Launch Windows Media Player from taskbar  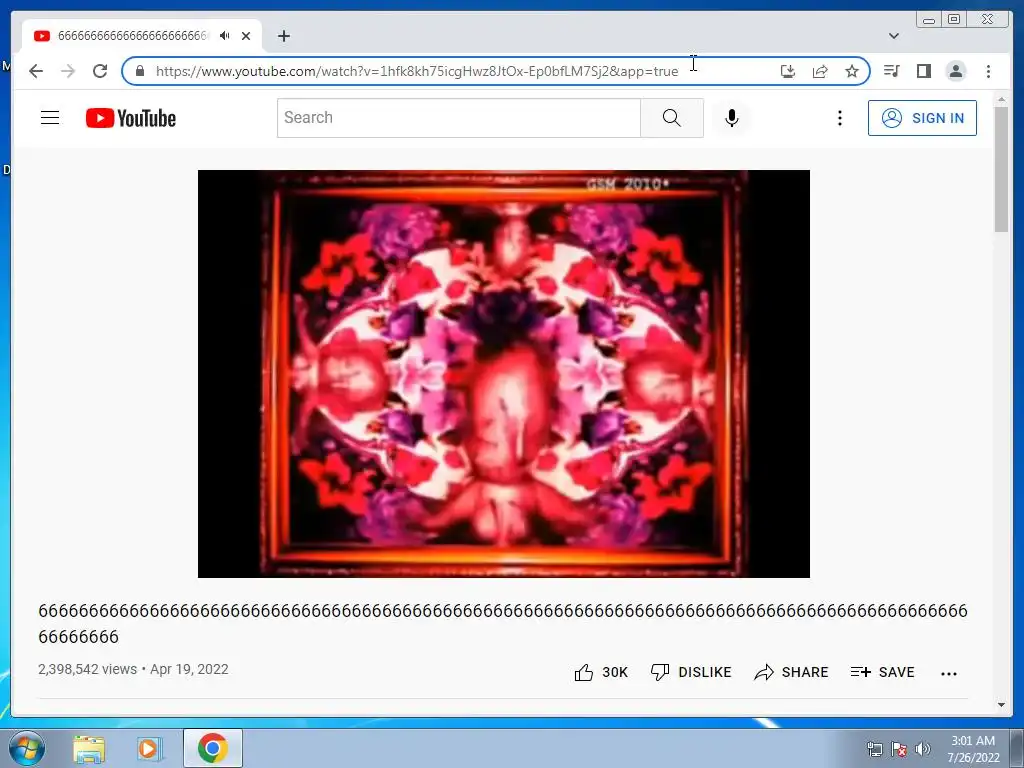[149, 748]
